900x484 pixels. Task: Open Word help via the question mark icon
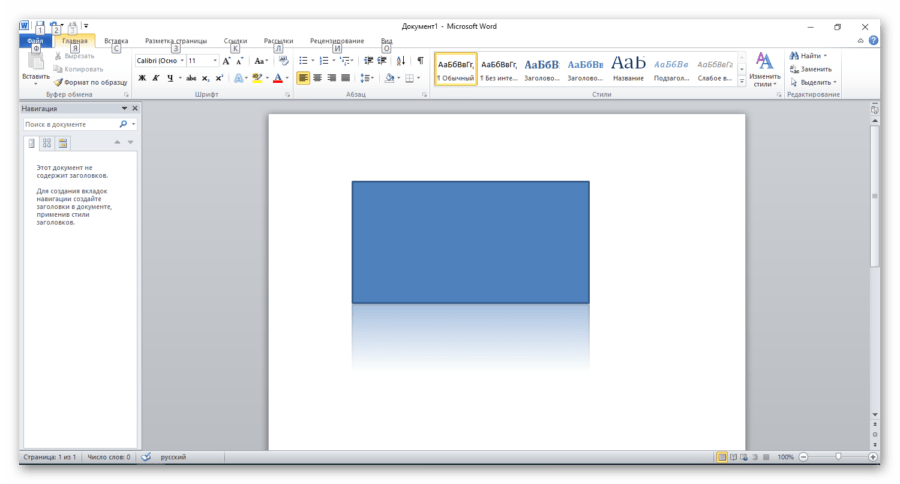point(873,41)
